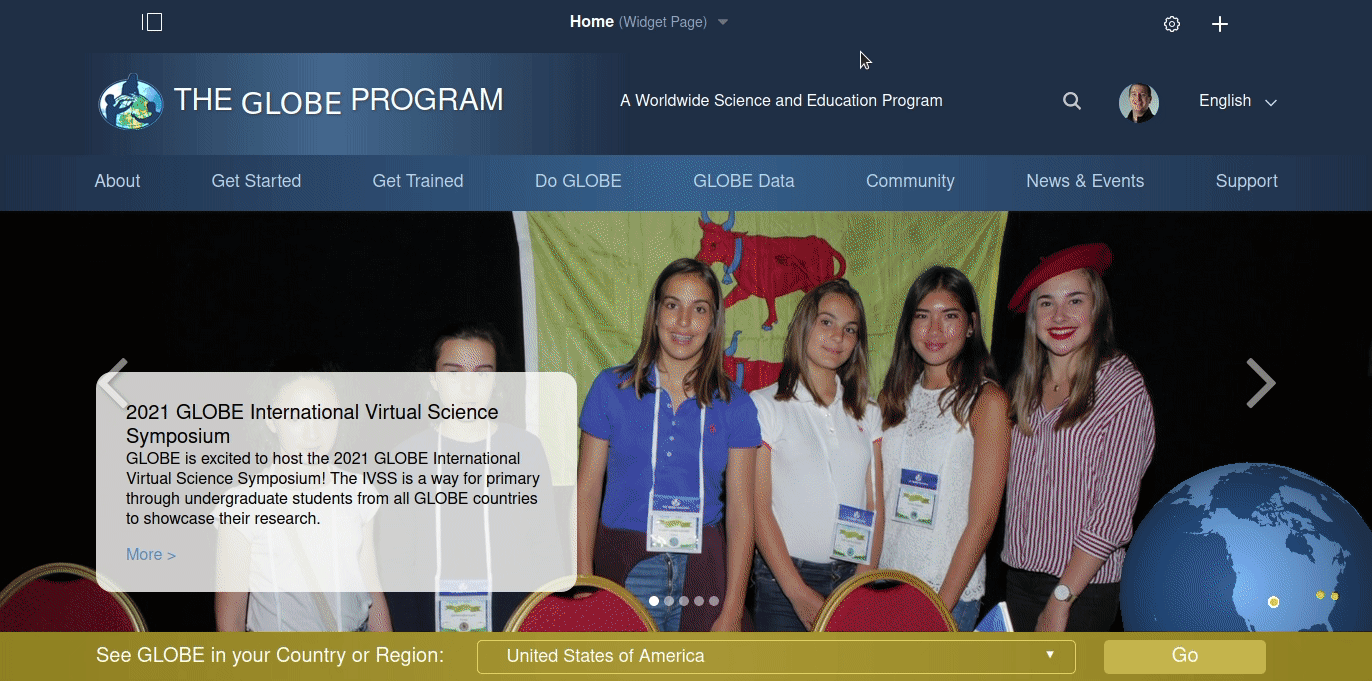Go to previous carousel slide arrow
This screenshot has width=1372, height=681.
(x=114, y=383)
